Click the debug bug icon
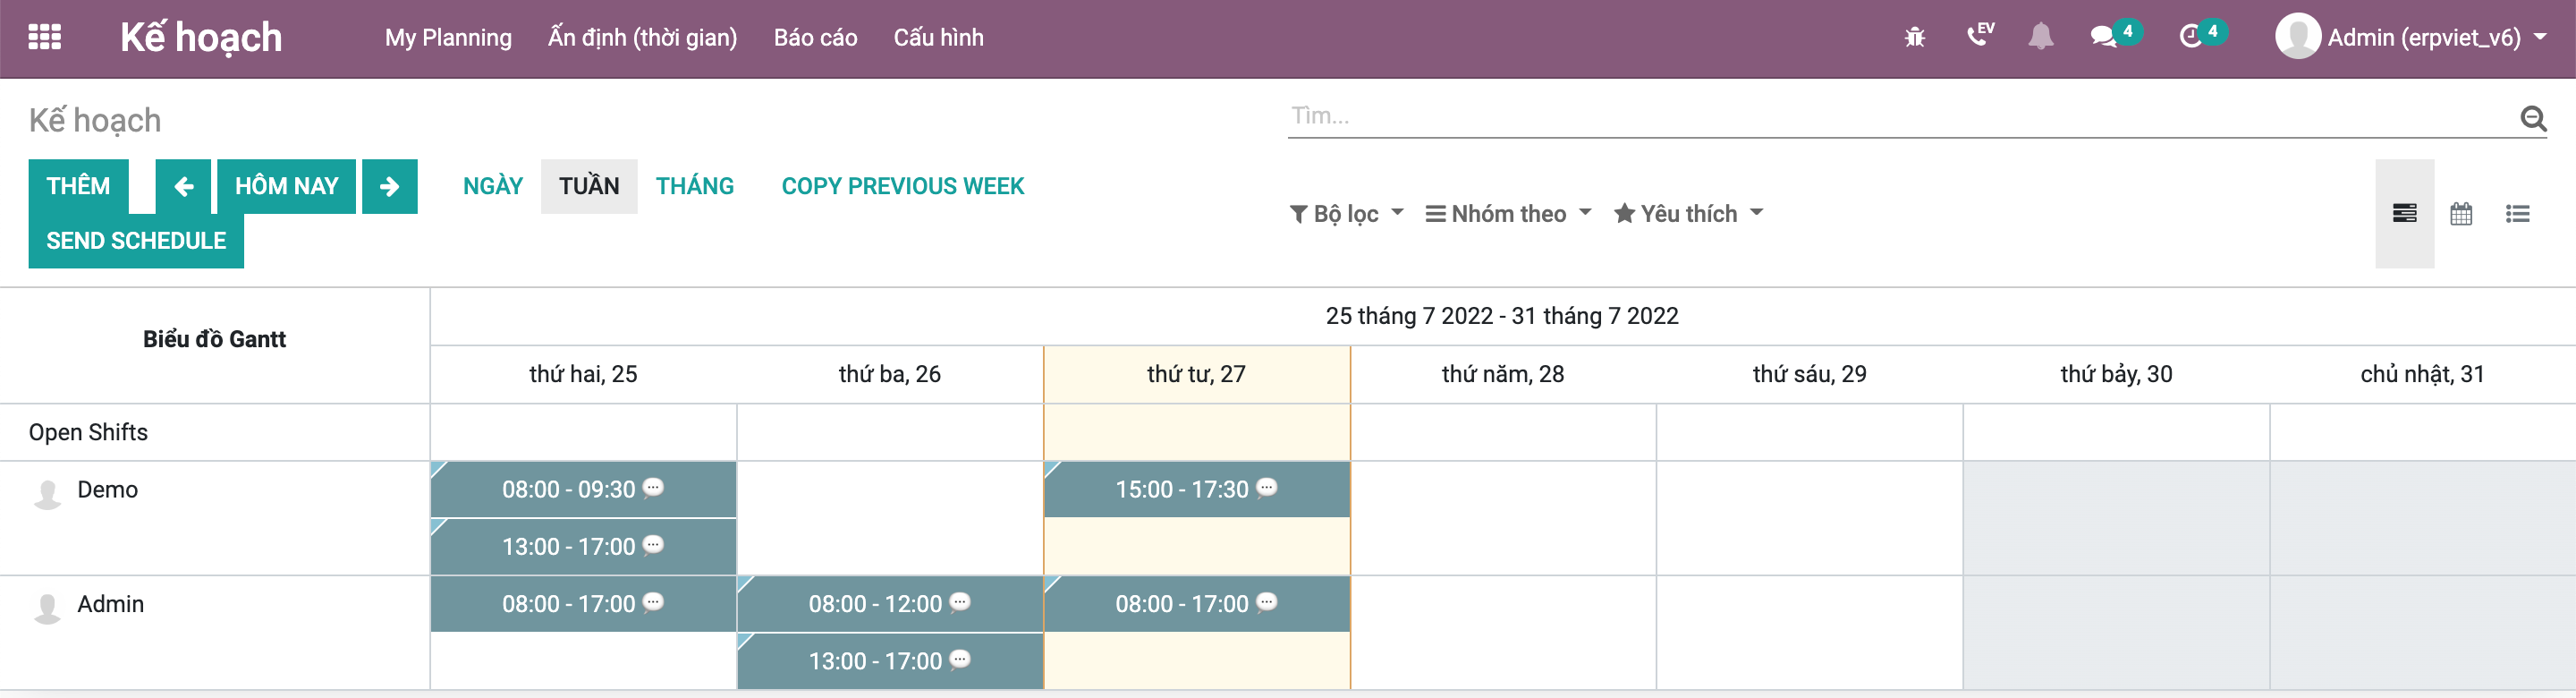The width and height of the screenshot is (2576, 698). [x=1914, y=37]
